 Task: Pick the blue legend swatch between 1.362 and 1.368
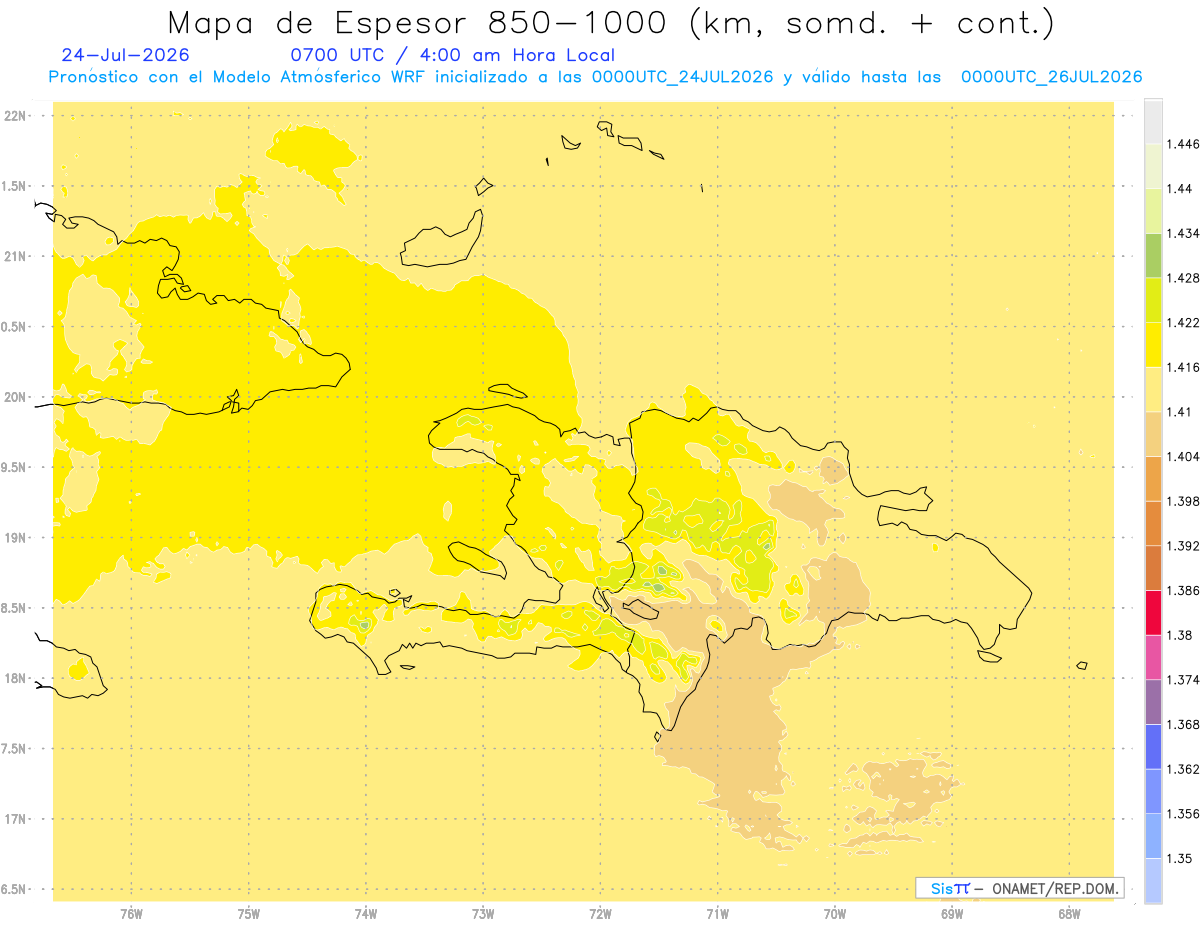[x=1153, y=747]
